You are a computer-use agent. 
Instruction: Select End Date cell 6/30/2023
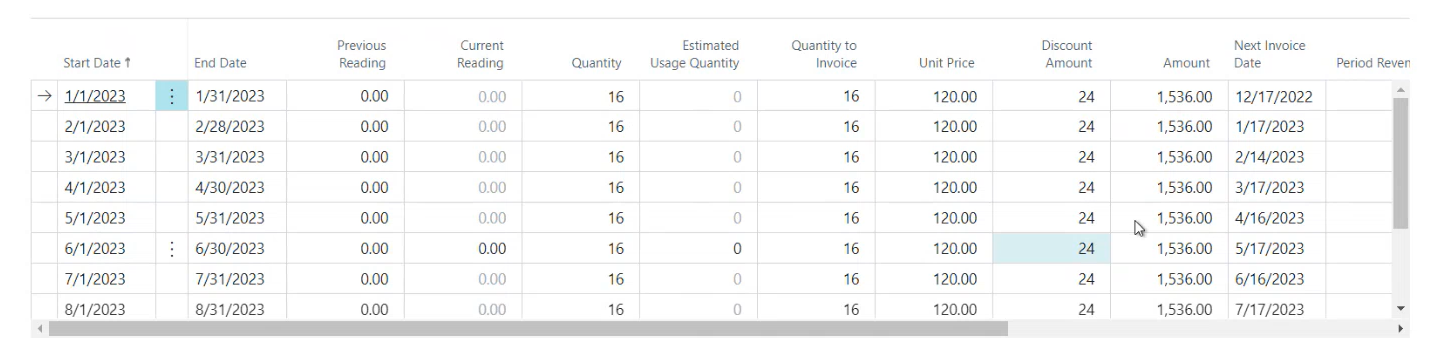pyautogui.click(x=237, y=249)
